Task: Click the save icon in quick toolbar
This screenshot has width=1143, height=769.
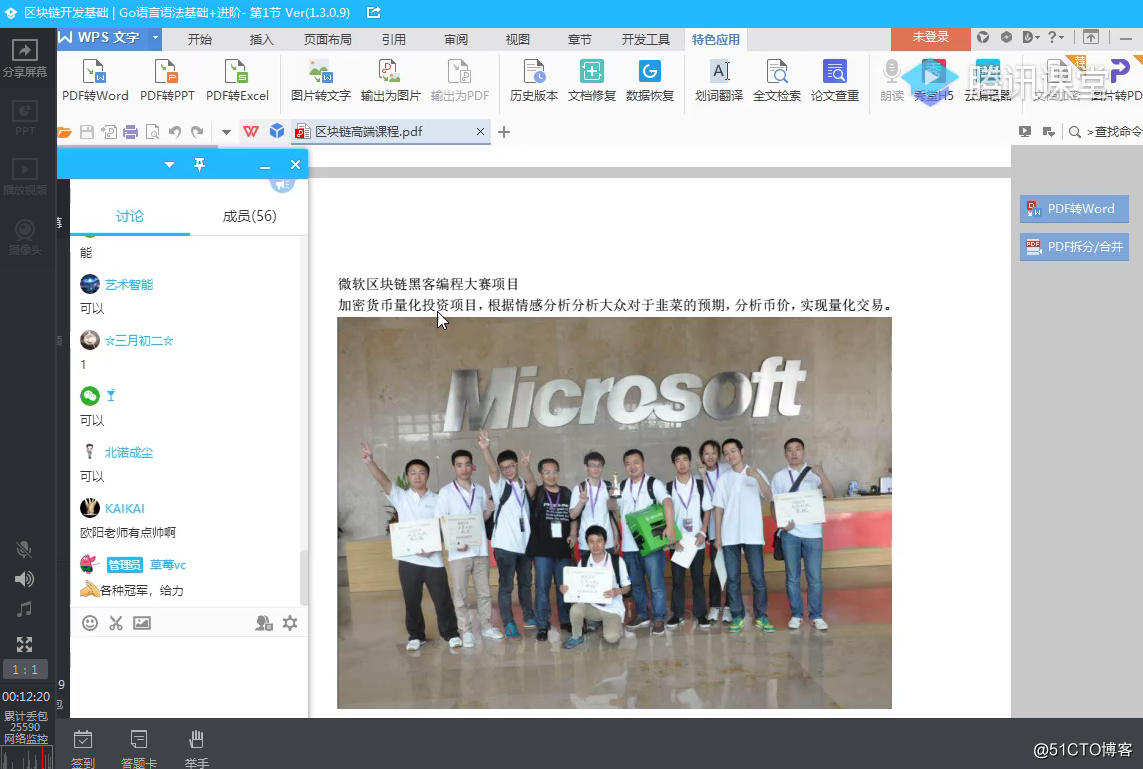Action: 87,132
